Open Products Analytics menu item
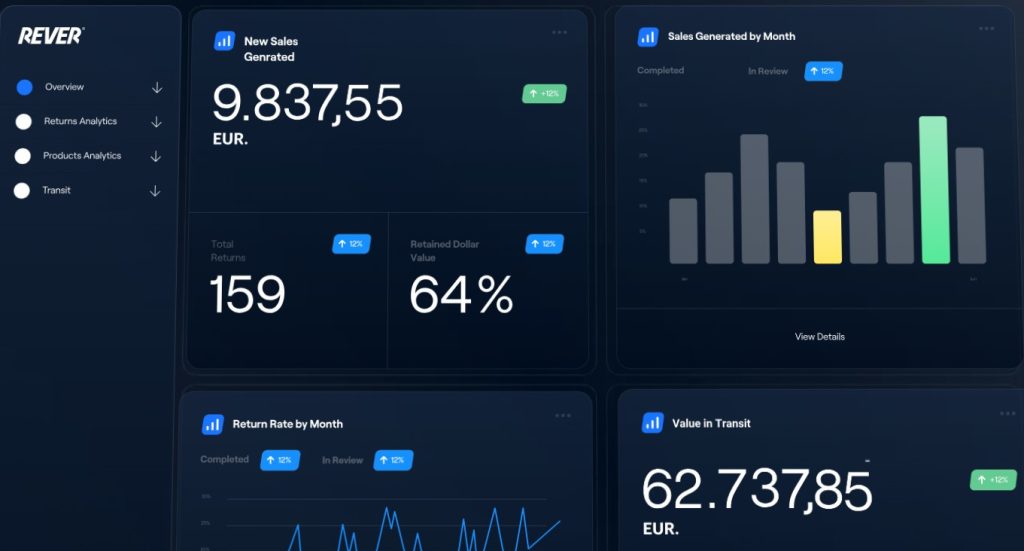 82,156
